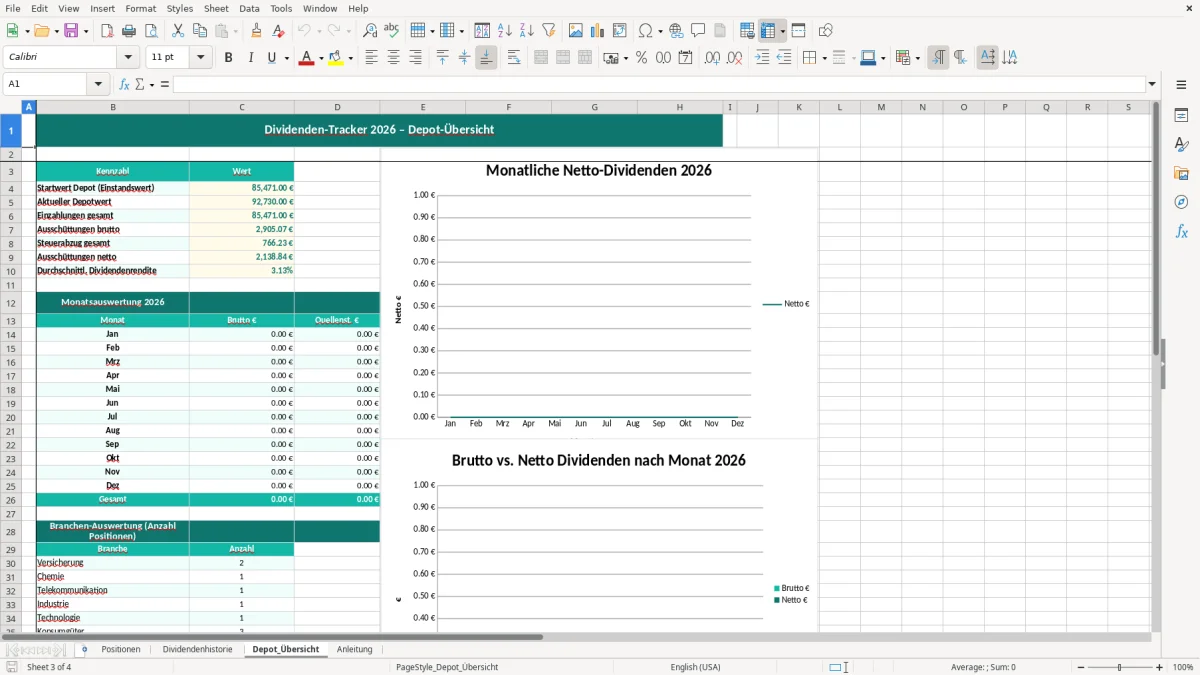Click the AutoFilter funnel icon
Viewport: 1200px width, 675px height.
point(549,31)
